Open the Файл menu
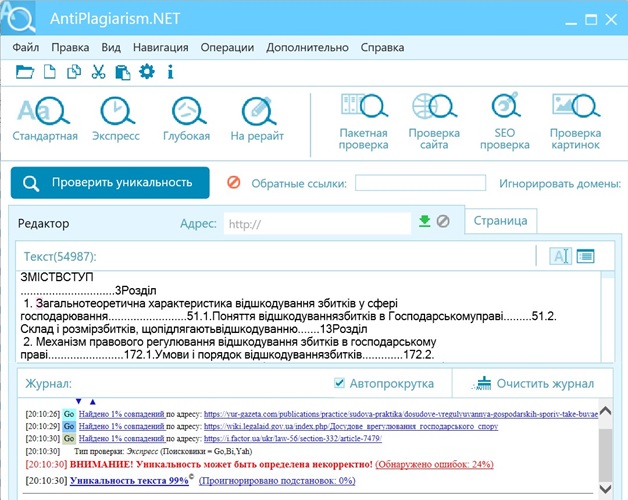 [26, 47]
